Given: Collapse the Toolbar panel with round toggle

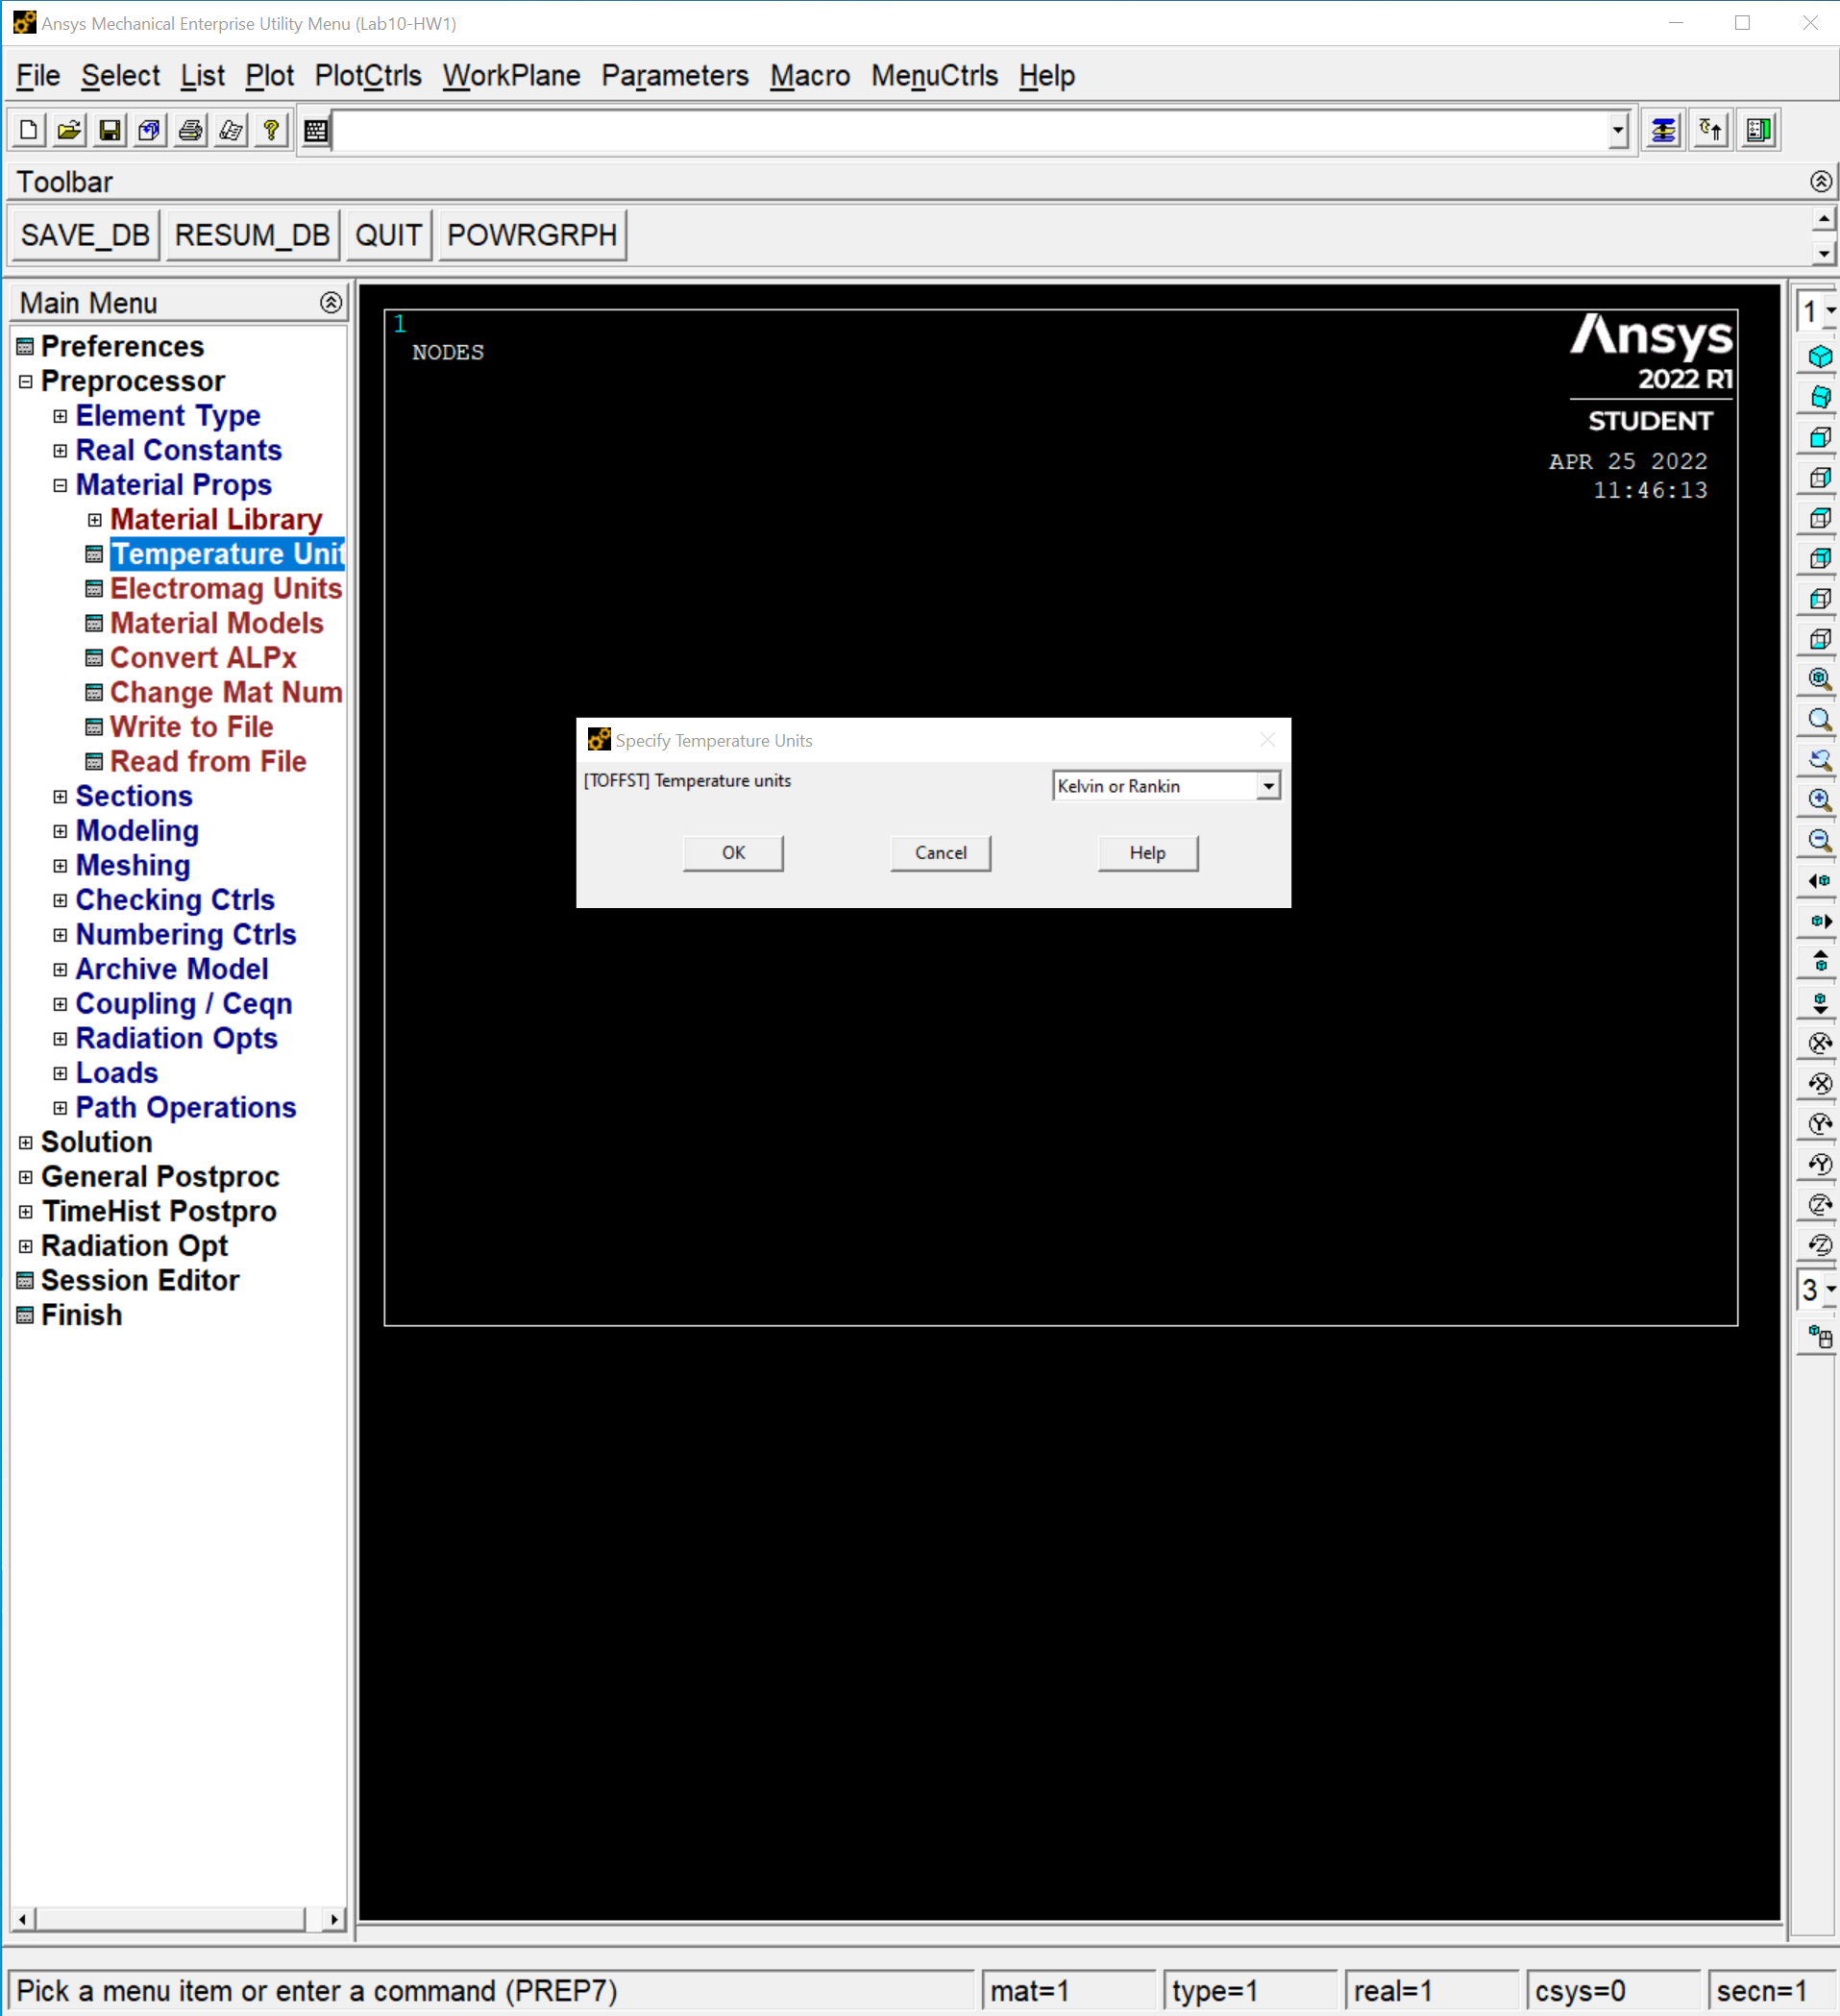Looking at the screenshot, I should coord(1821,181).
